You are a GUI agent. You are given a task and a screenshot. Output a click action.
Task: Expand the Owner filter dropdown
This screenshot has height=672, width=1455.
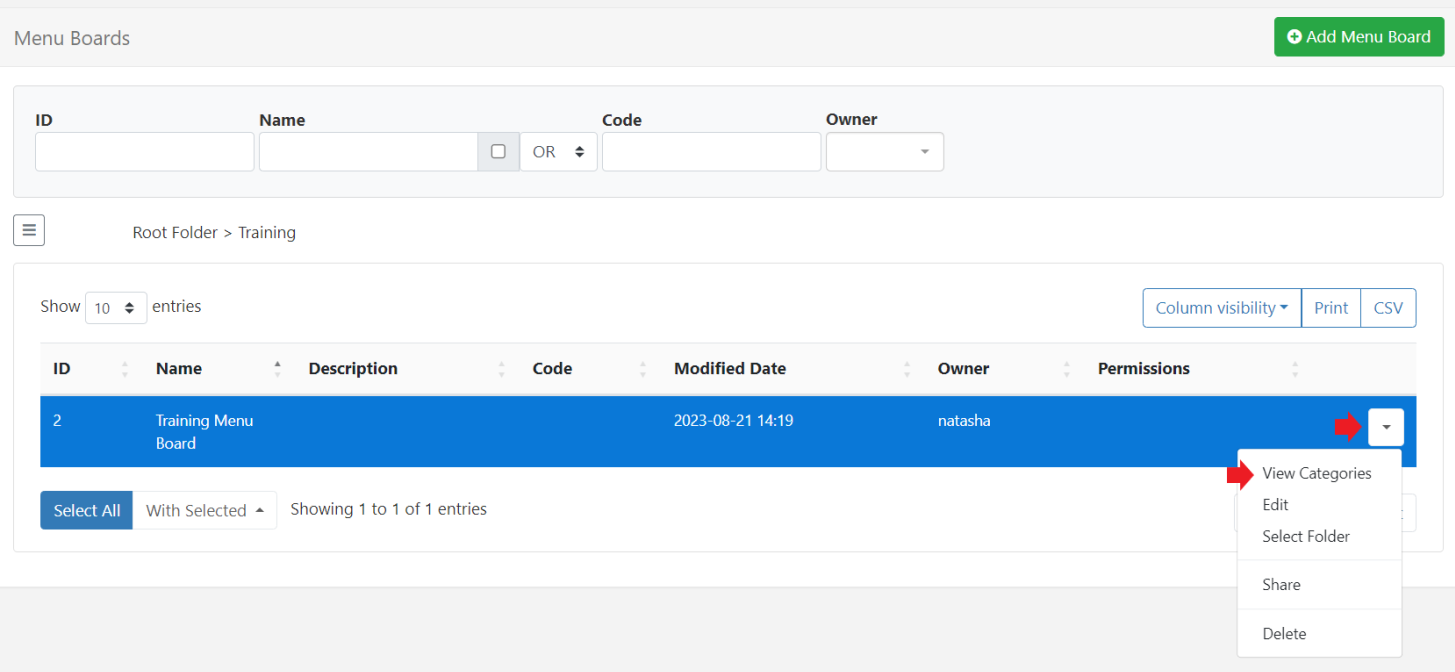pyautogui.click(x=884, y=152)
